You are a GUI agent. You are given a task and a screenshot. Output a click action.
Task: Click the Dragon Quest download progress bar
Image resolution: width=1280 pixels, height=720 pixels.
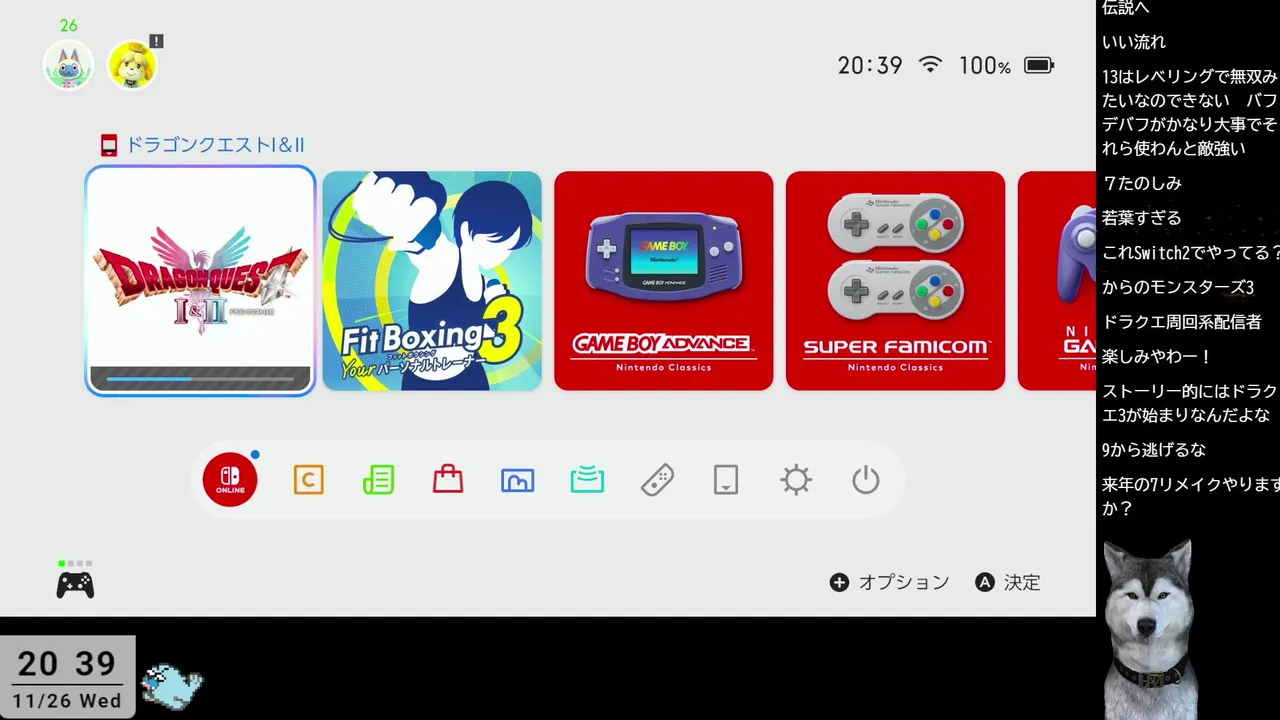200,379
